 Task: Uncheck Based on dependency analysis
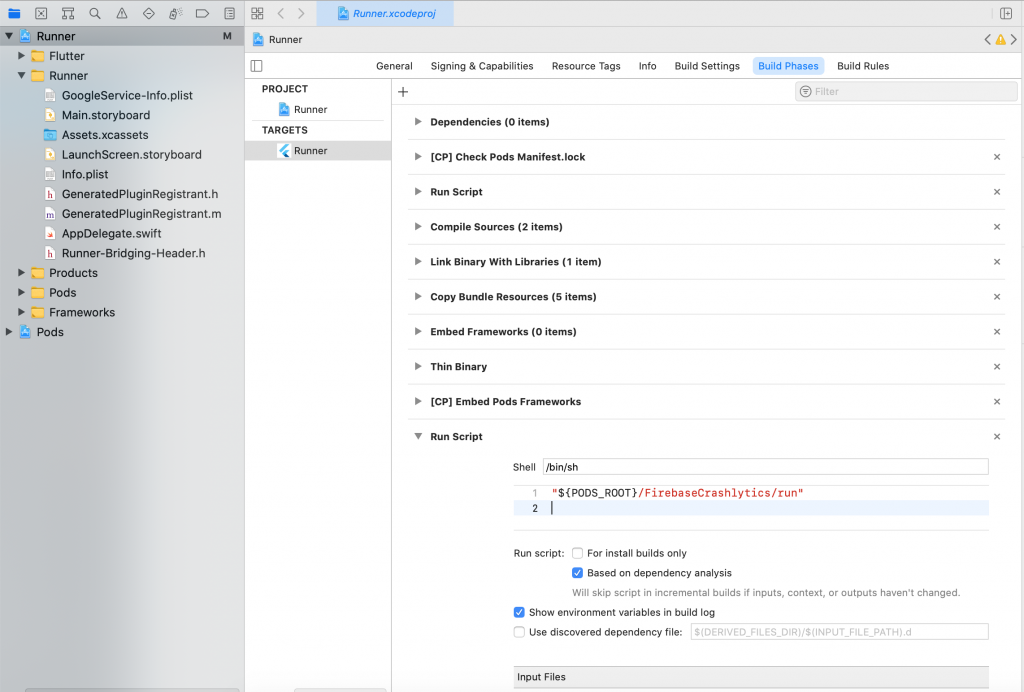pyautogui.click(x=577, y=573)
